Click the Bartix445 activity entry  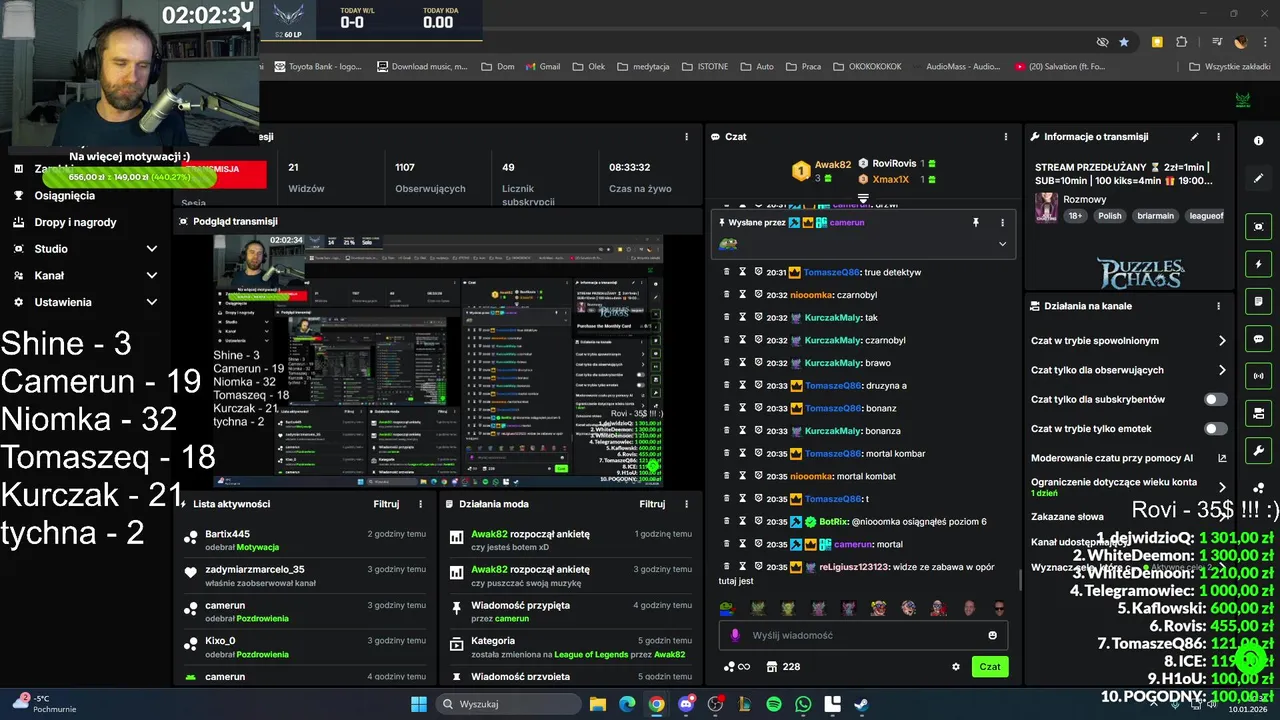[x=306, y=540]
